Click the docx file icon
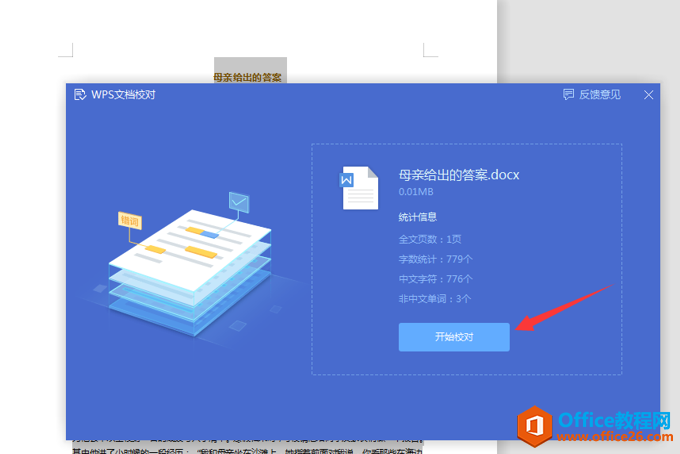The image size is (680, 454). 359,188
